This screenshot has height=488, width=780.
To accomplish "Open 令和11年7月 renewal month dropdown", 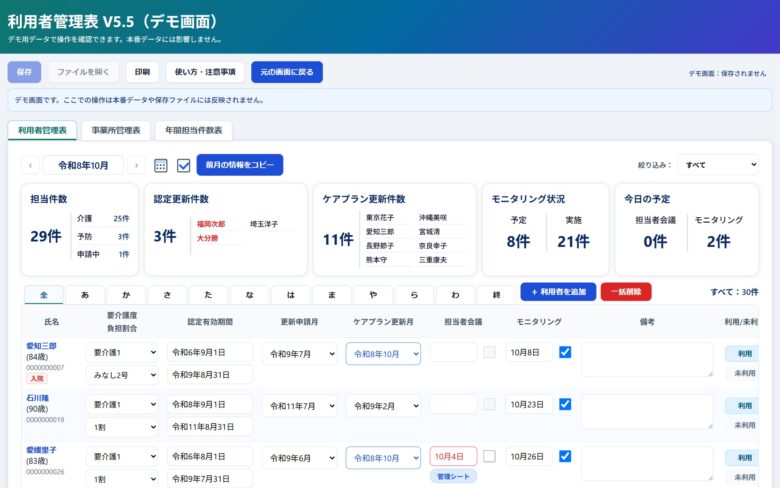I will point(299,406).
